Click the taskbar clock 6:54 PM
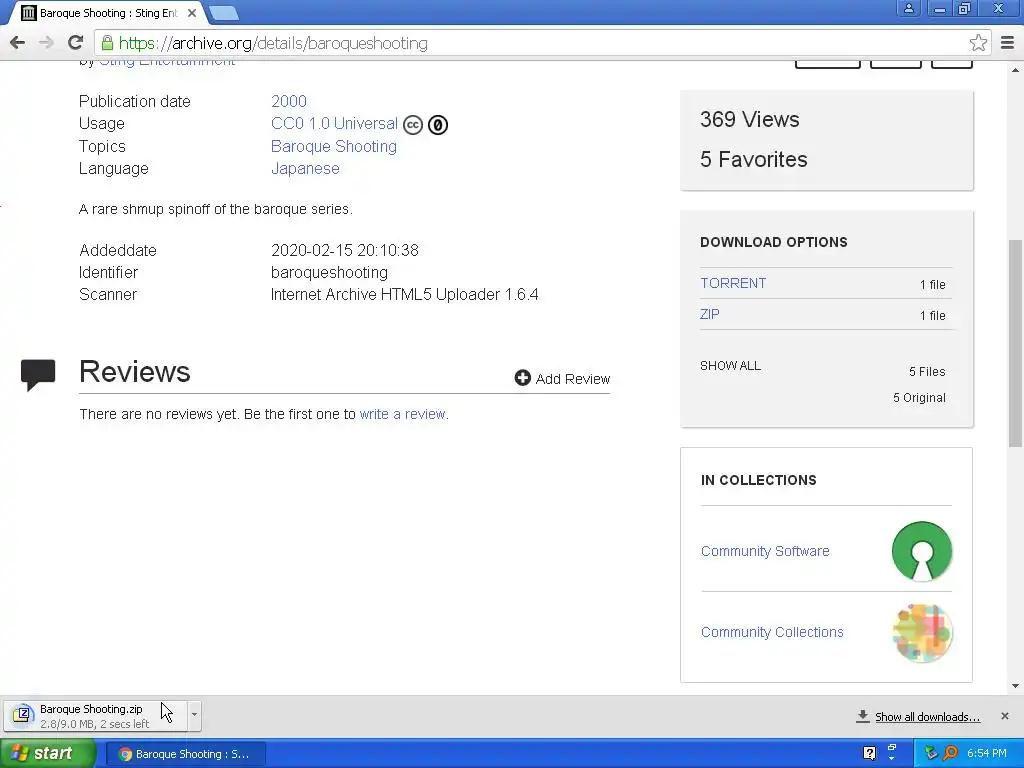 click(x=987, y=753)
